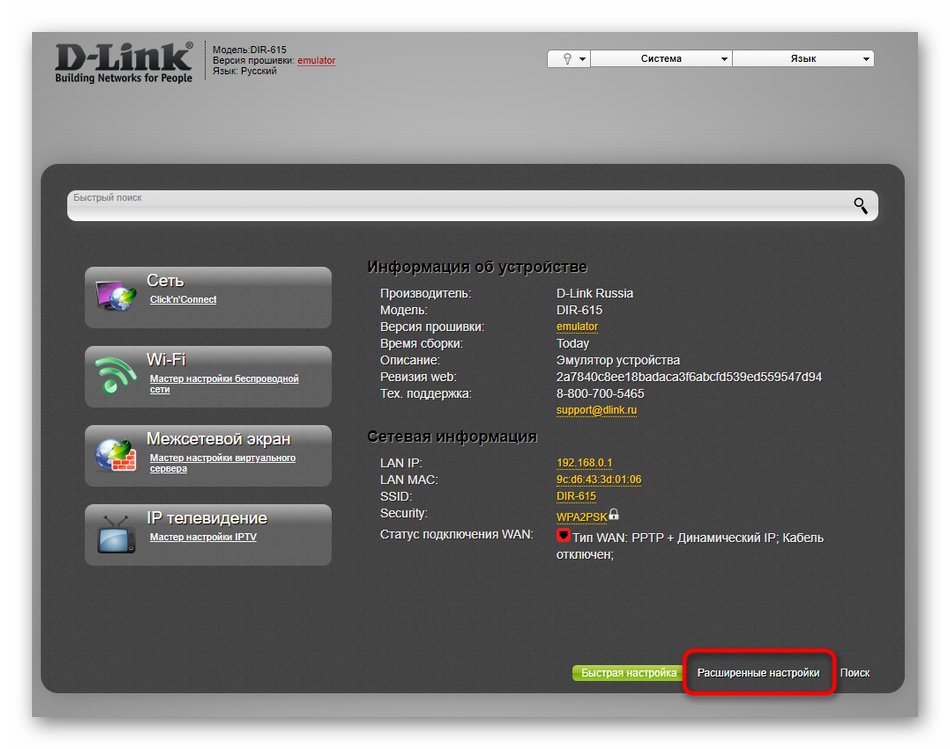Select the Быстрая настройка tab
Image resolution: width=950 pixels, height=749 pixels.
pos(628,673)
